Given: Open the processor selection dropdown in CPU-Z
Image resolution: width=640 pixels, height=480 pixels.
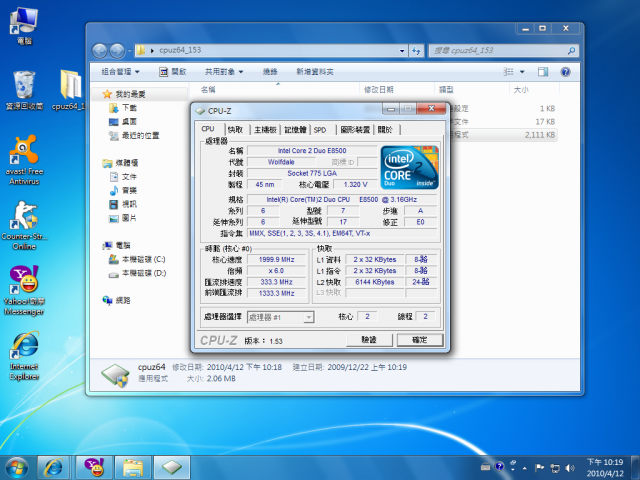Looking at the screenshot, I should point(309,317).
